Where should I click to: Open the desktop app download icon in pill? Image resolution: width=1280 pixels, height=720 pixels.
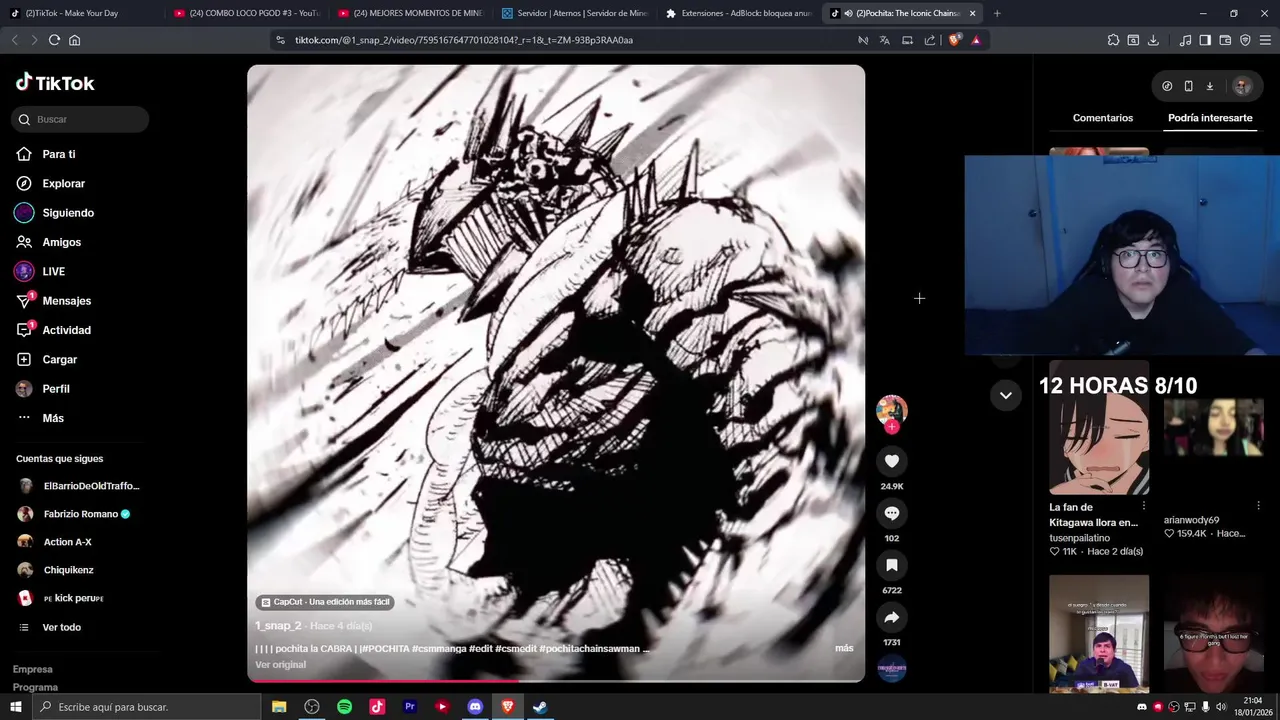pyautogui.click(x=1209, y=86)
